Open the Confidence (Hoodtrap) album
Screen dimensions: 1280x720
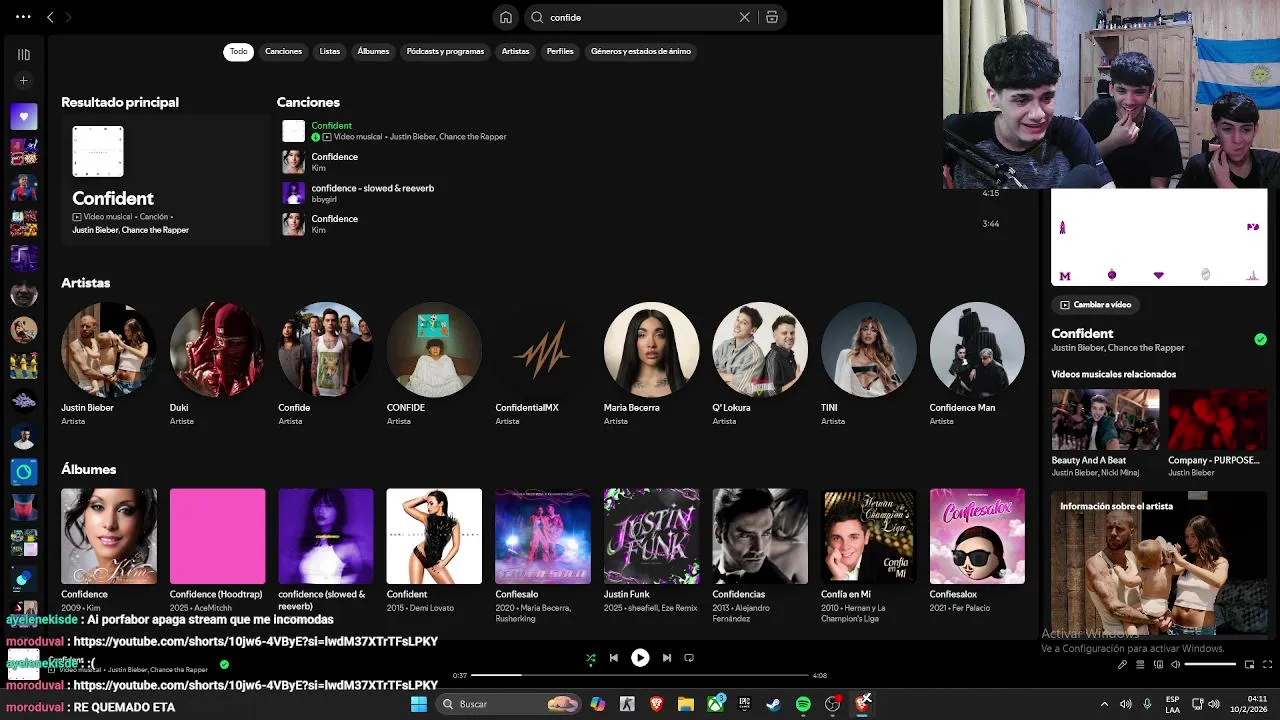(x=217, y=550)
